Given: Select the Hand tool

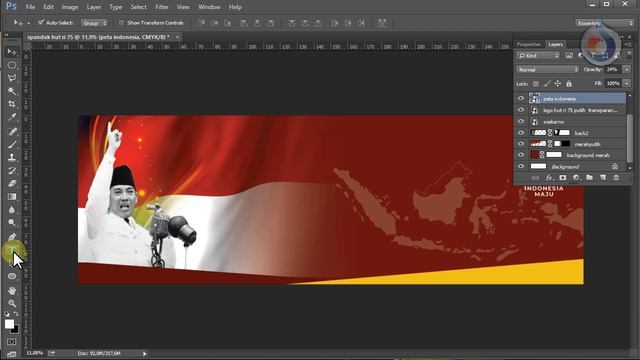Looking at the screenshot, I should point(12,291).
